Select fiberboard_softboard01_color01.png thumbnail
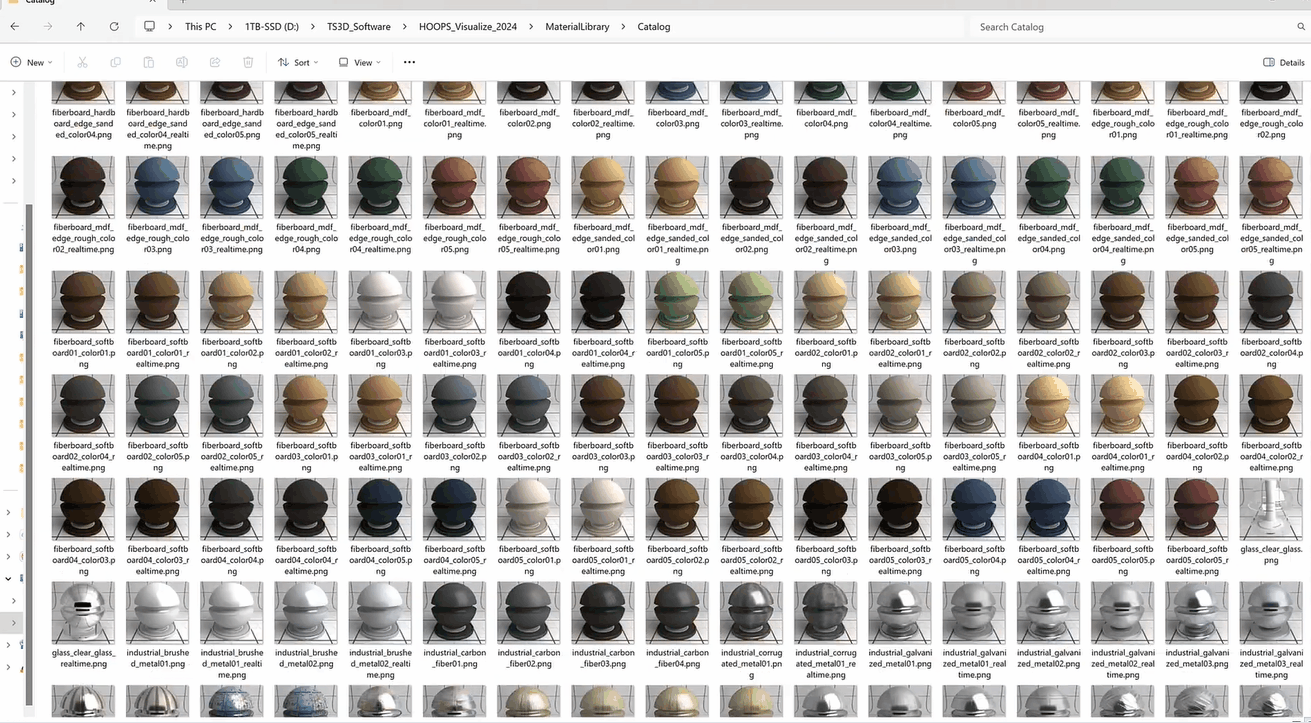 83,302
